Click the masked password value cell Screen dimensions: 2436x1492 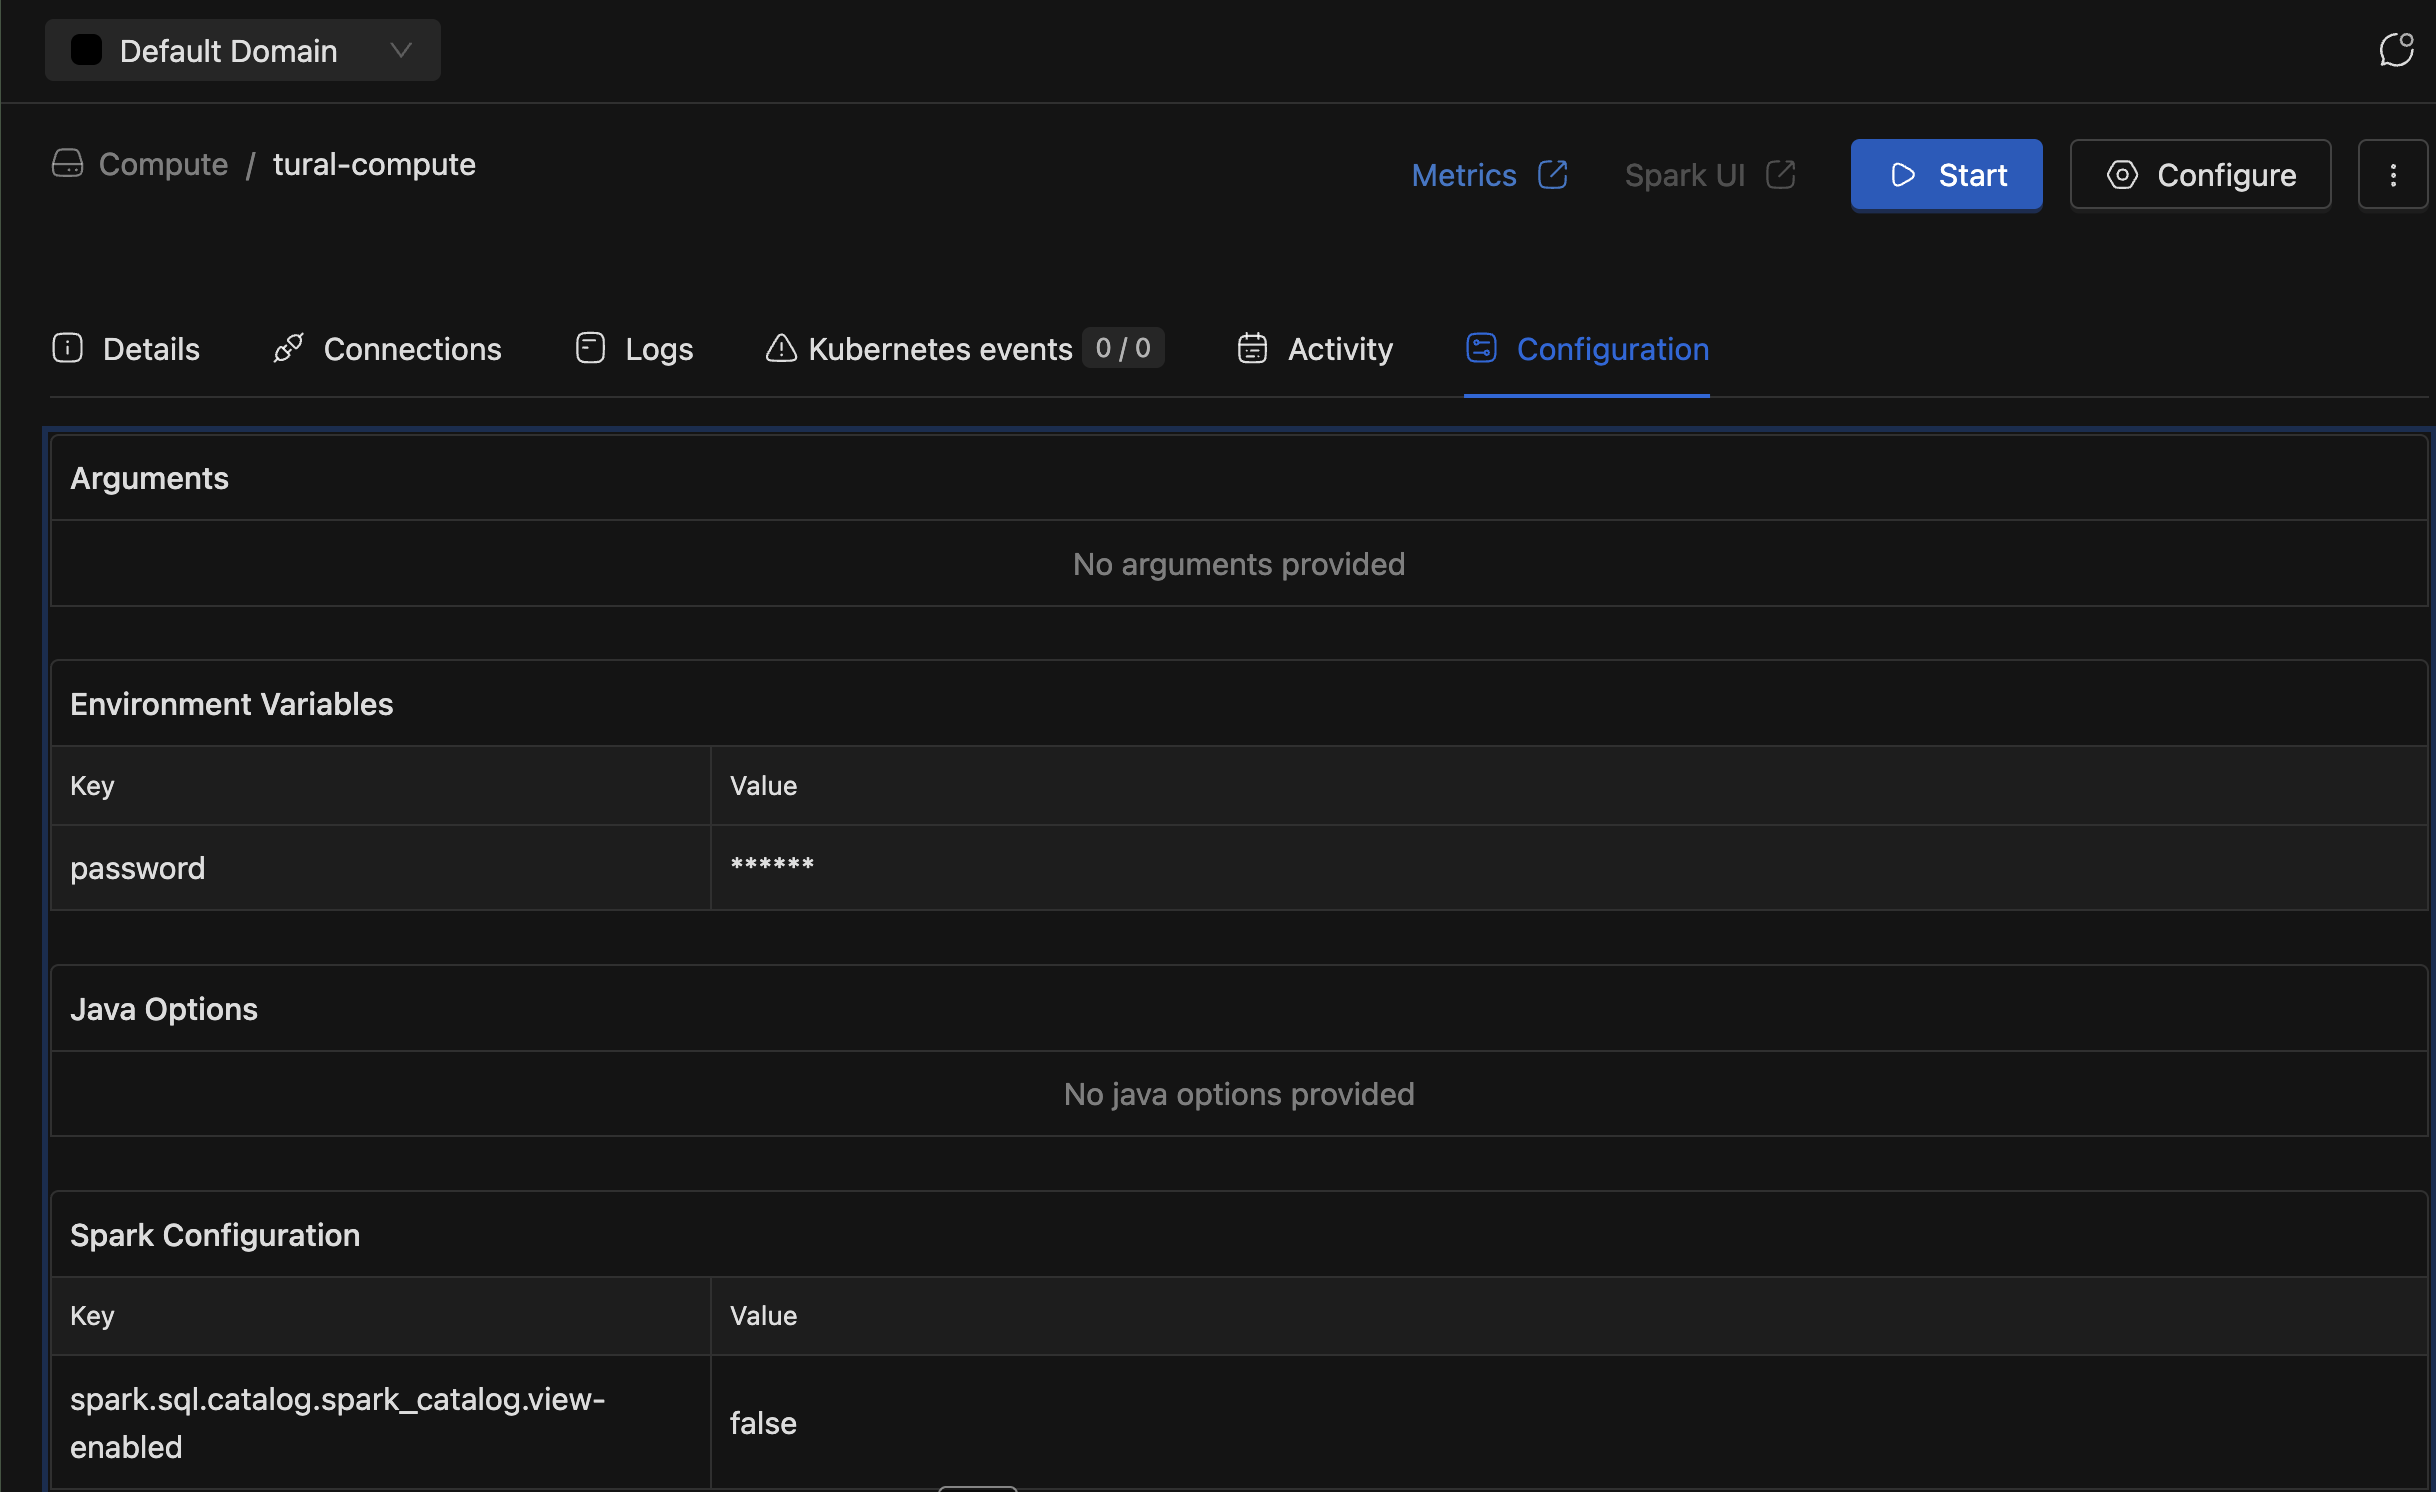click(772, 866)
